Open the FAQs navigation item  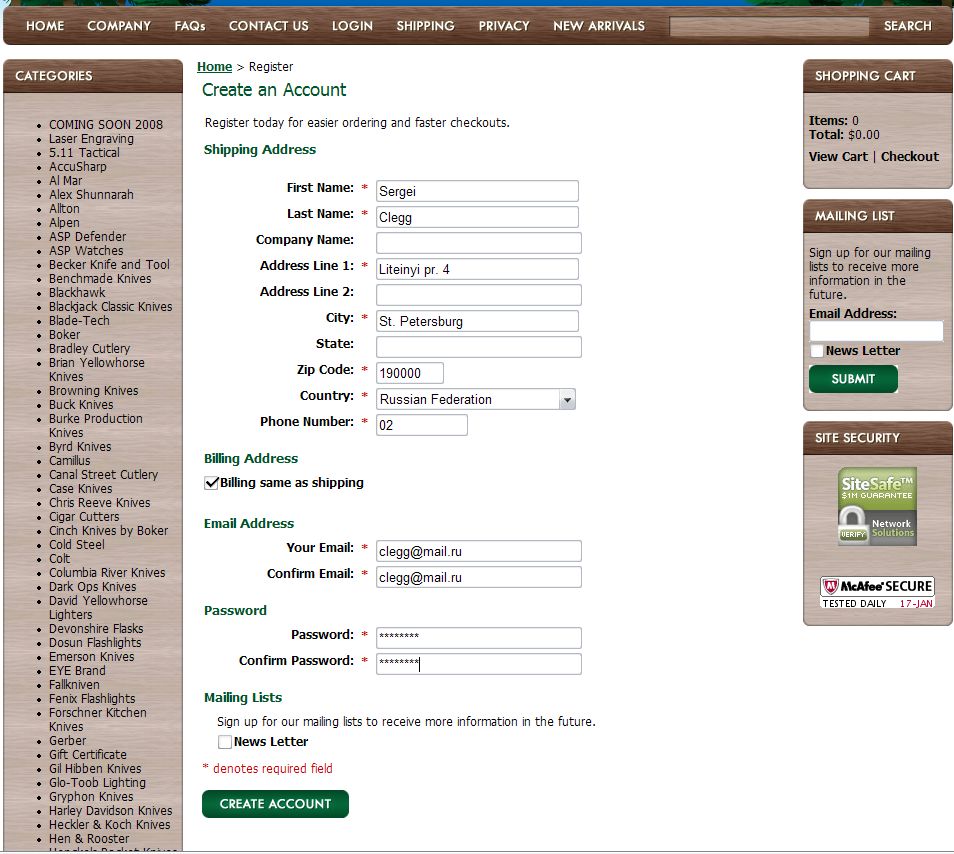[x=190, y=26]
